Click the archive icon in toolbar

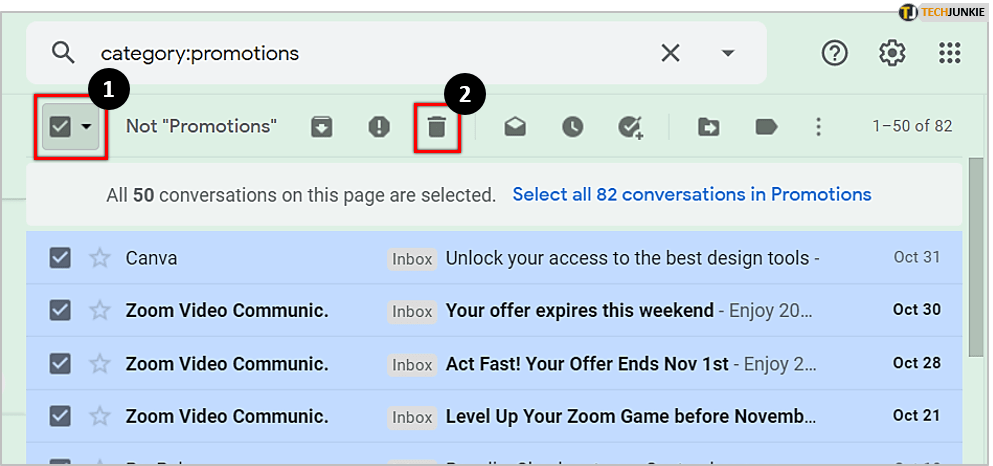click(321, 127)
